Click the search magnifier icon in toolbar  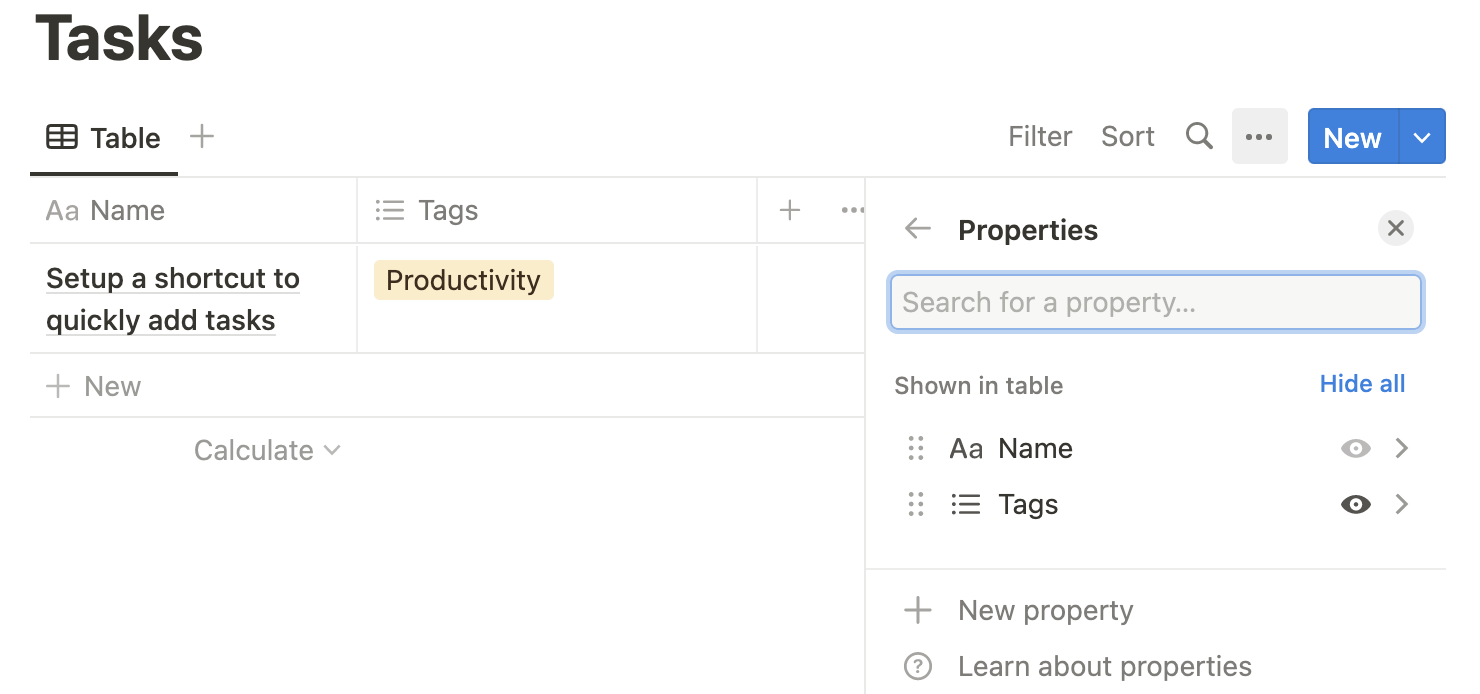[x=1199, y=136]
